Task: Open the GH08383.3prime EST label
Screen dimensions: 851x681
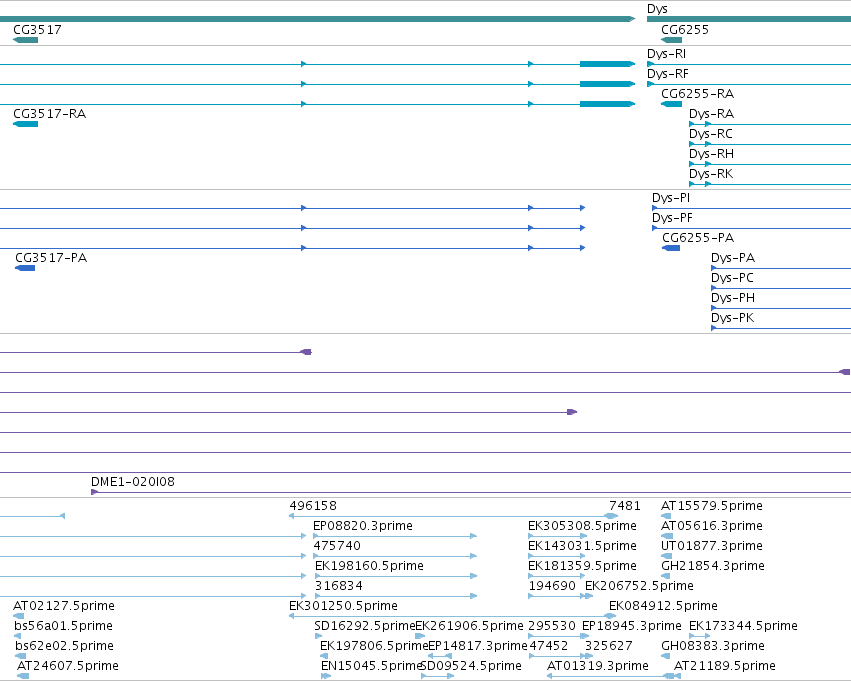Action: (x=713, y=646)
